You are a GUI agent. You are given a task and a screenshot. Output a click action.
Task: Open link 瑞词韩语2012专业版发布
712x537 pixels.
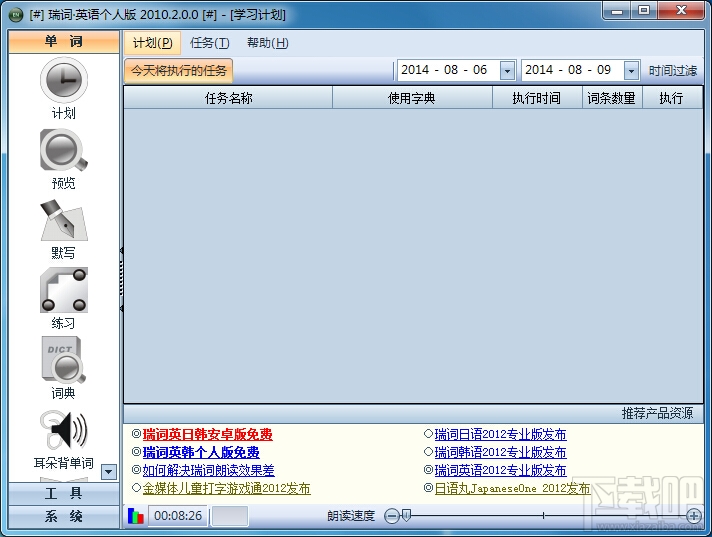tap(500, 453)
